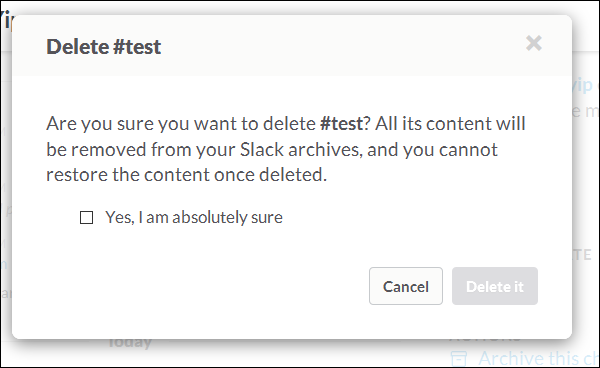Click the archive box icon behind the dialog
The height and width of the screenshot is (368, 600).
458,359
